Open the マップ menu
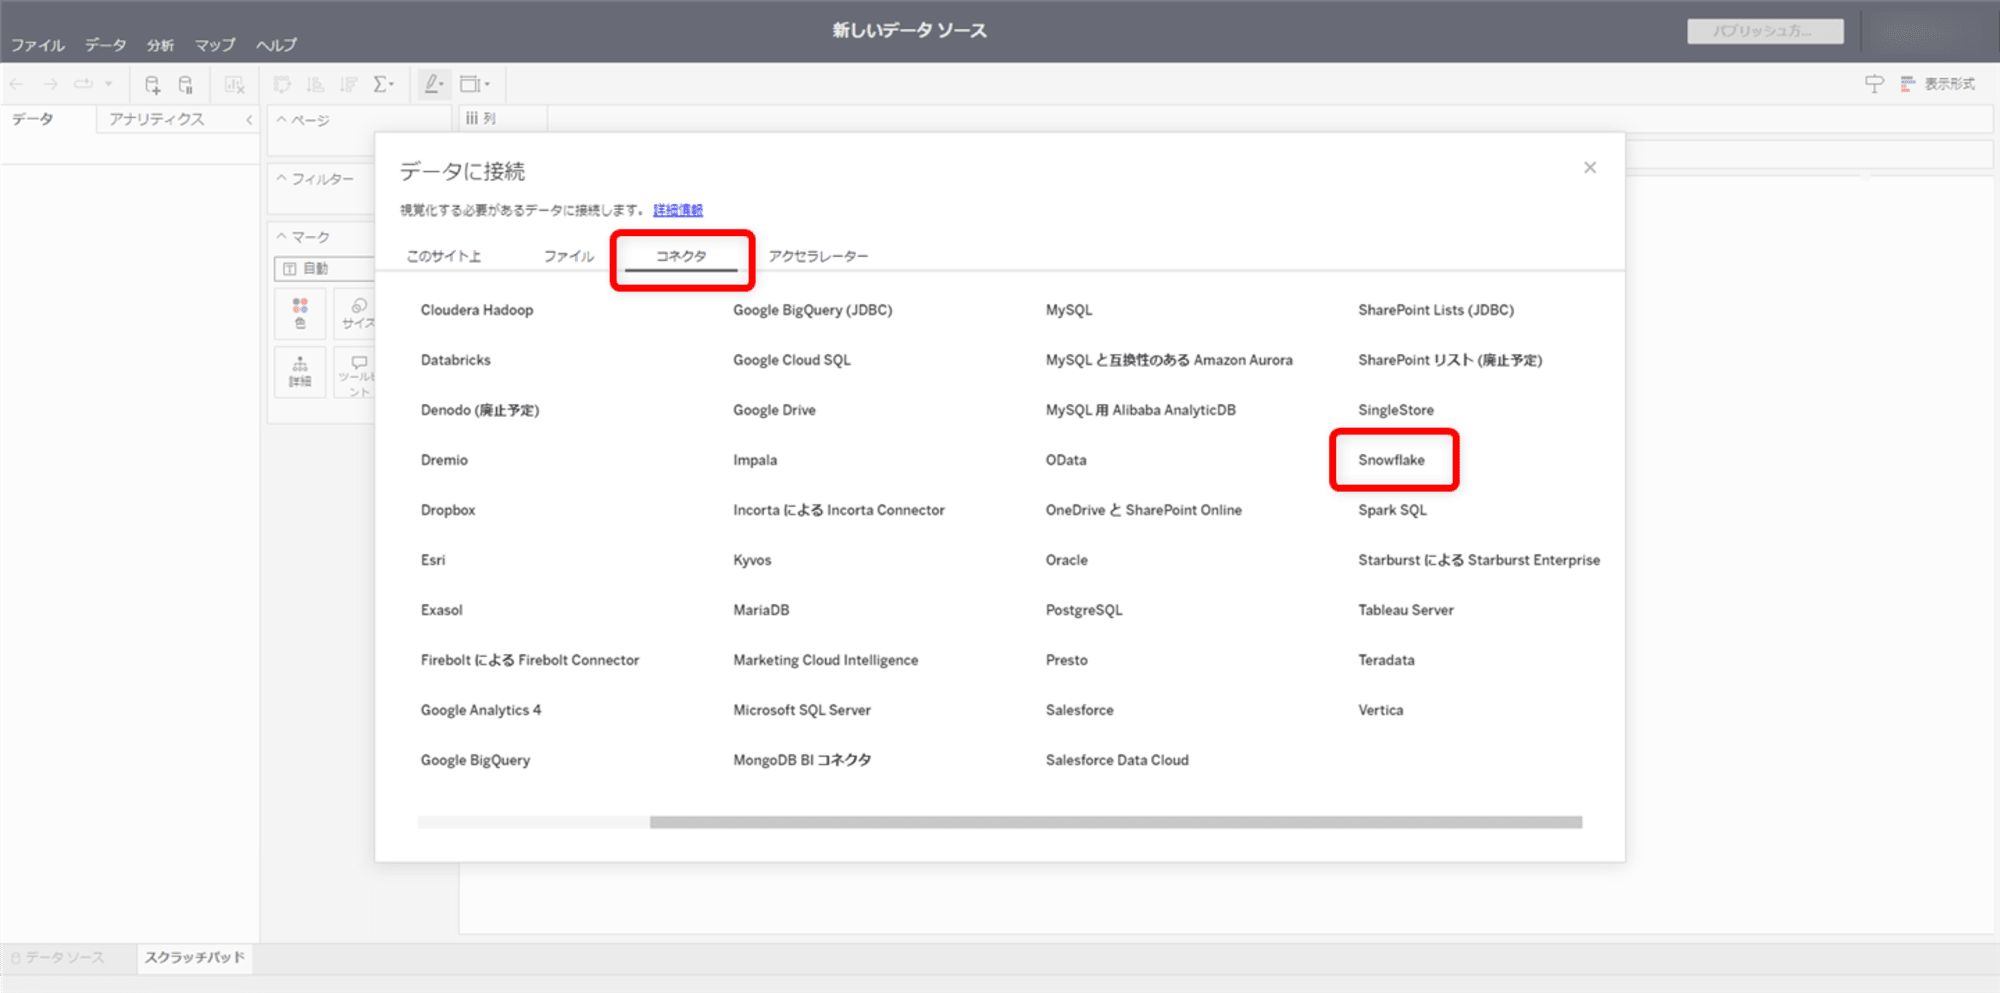Image resolution: width=2000 pixels, height=993 pixels. click(215, 45)
